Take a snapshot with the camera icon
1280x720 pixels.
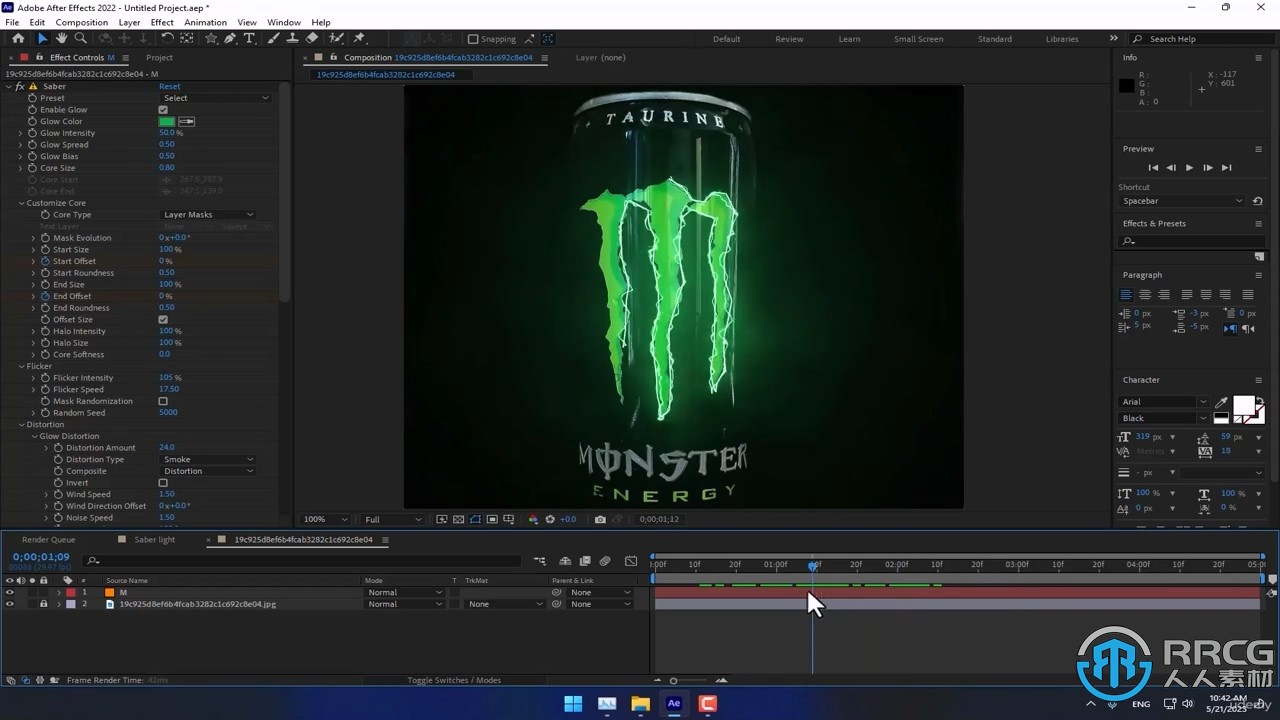600,520
